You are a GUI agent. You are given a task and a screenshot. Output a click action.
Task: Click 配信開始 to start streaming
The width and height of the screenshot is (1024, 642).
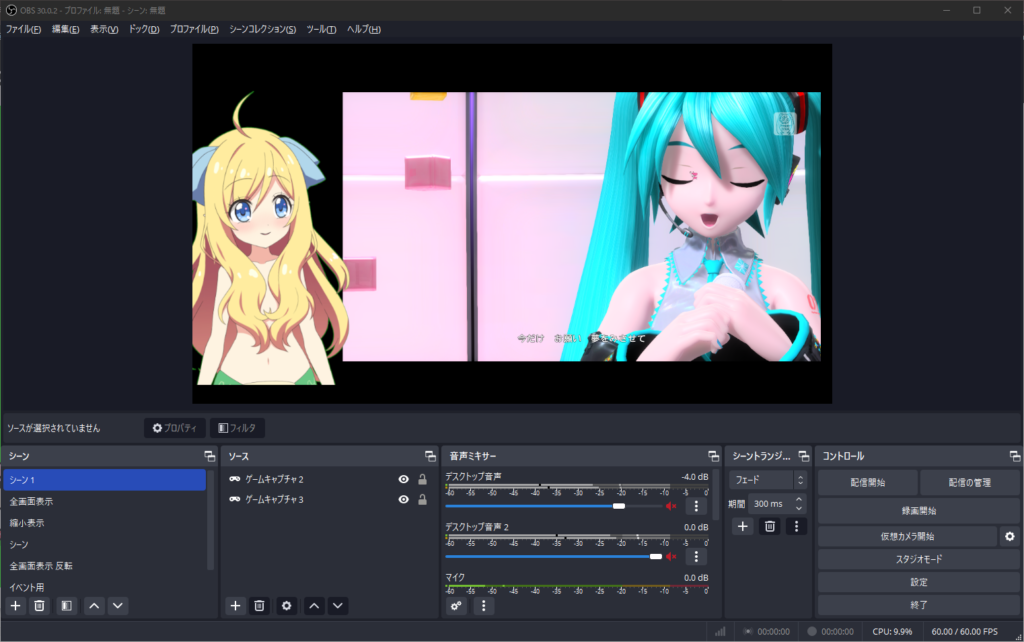[867, 482]
